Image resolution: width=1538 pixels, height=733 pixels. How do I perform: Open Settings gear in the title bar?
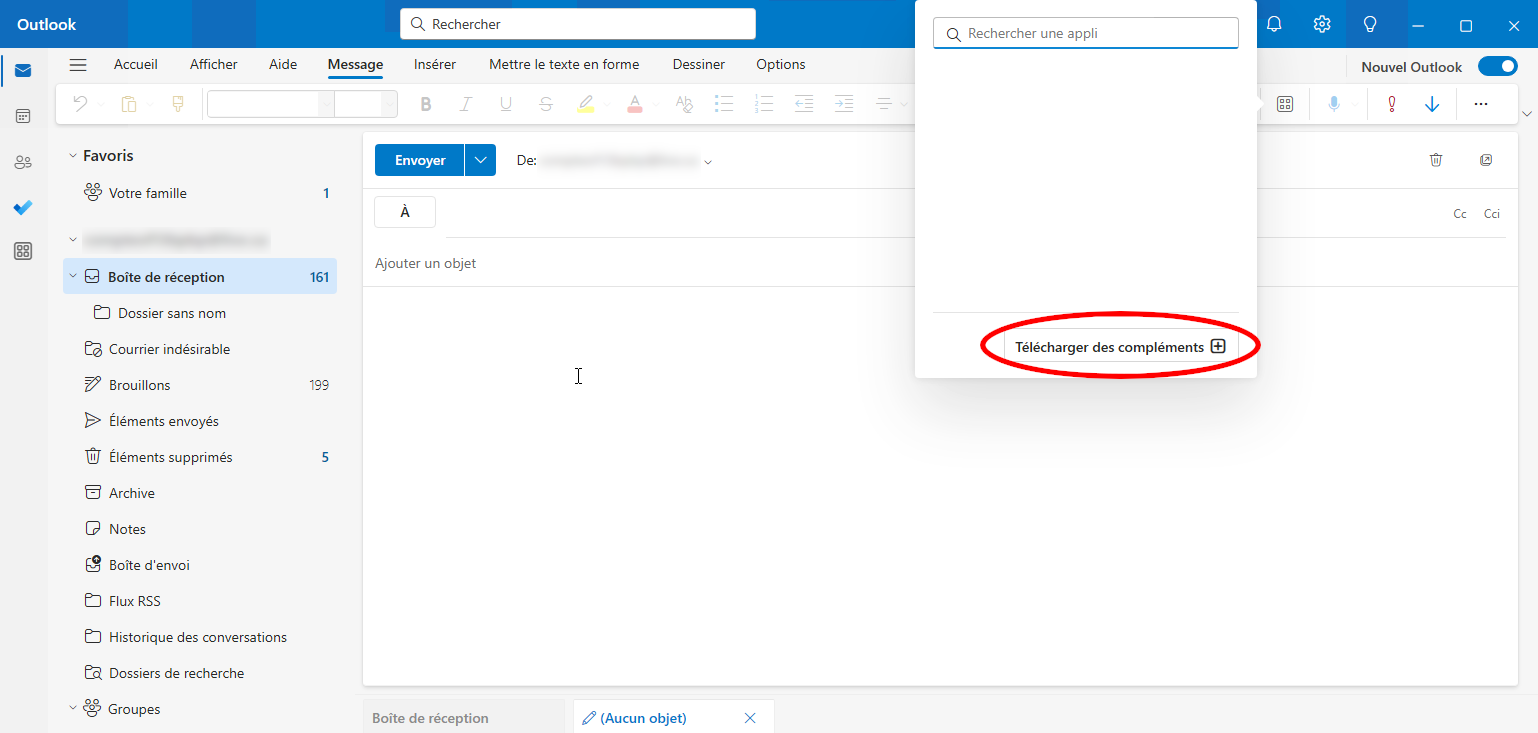coord(1322,24)
